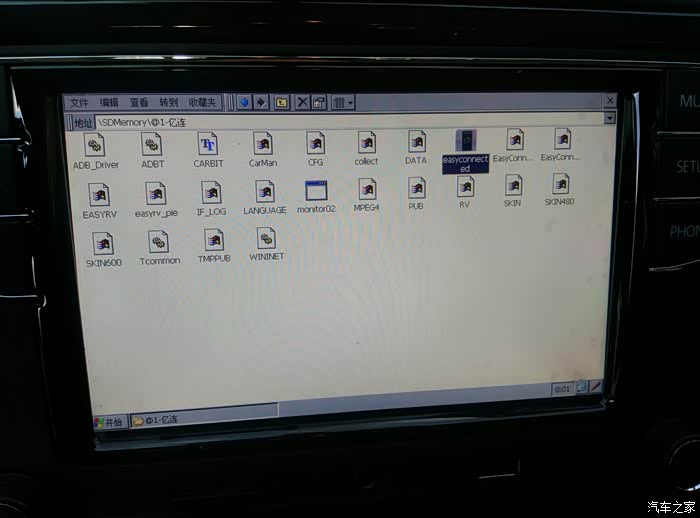The height and width of the screenshot is (518, 700).
Task: Go up one folder level
Action: [281, 103]
